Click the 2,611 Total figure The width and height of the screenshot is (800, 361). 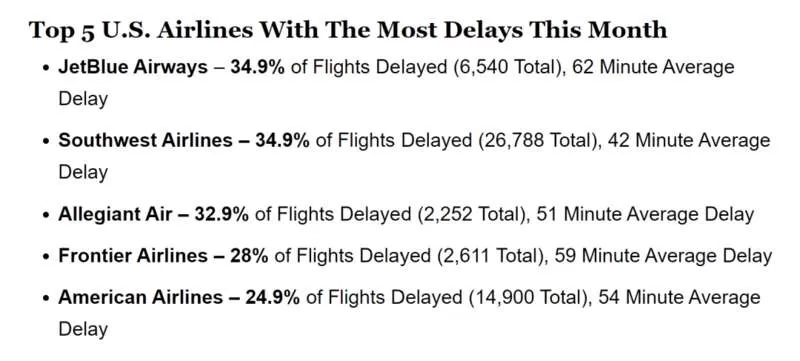click(492, 255)
